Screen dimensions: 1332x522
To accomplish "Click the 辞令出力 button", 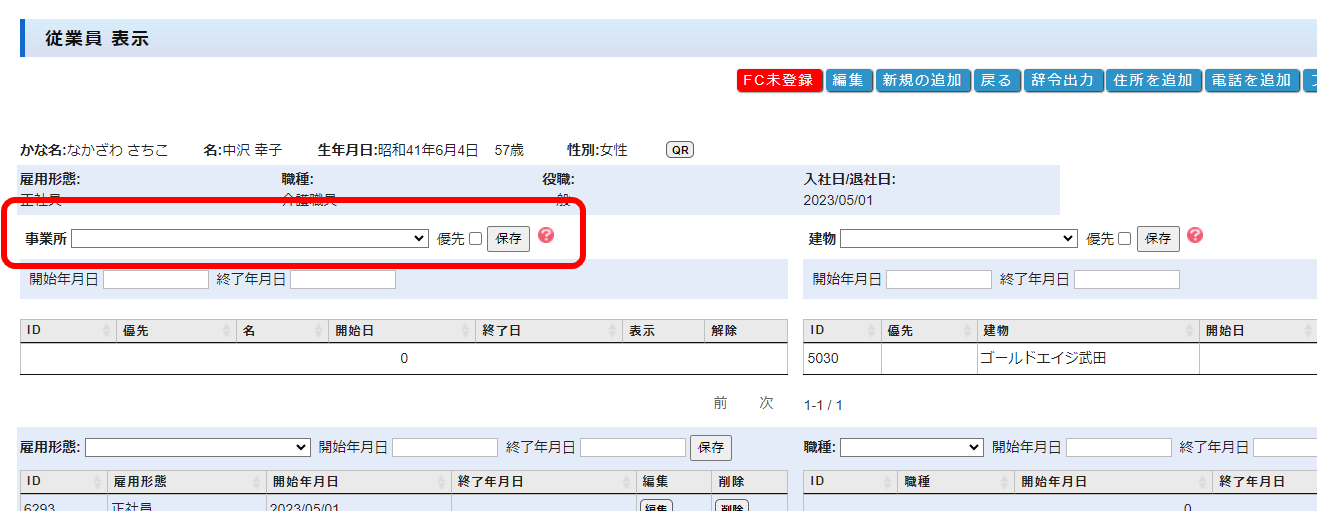I will click(1062, 81).
